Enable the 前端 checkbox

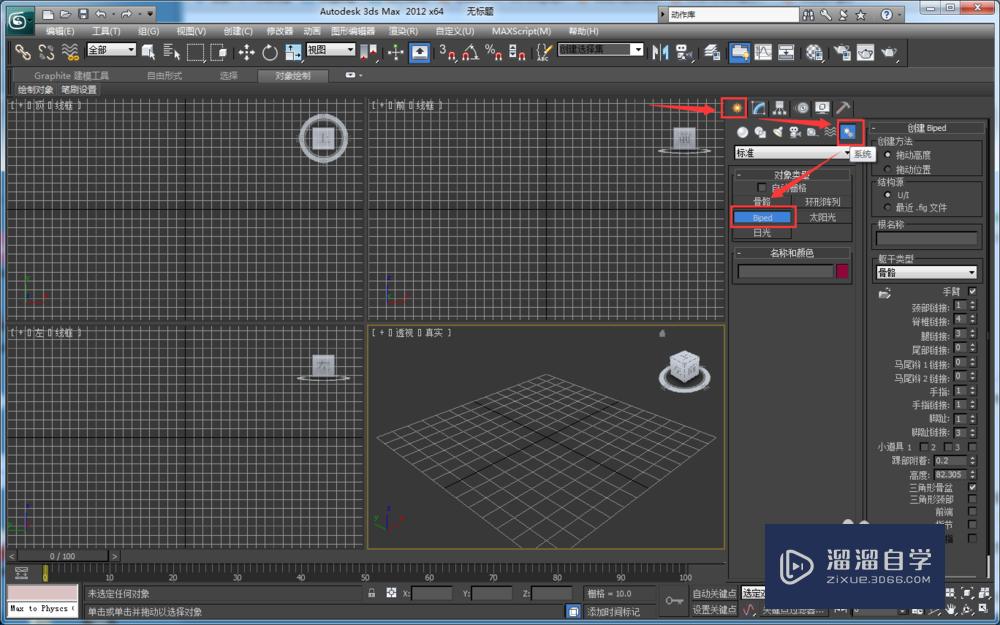tap(972, 511)
